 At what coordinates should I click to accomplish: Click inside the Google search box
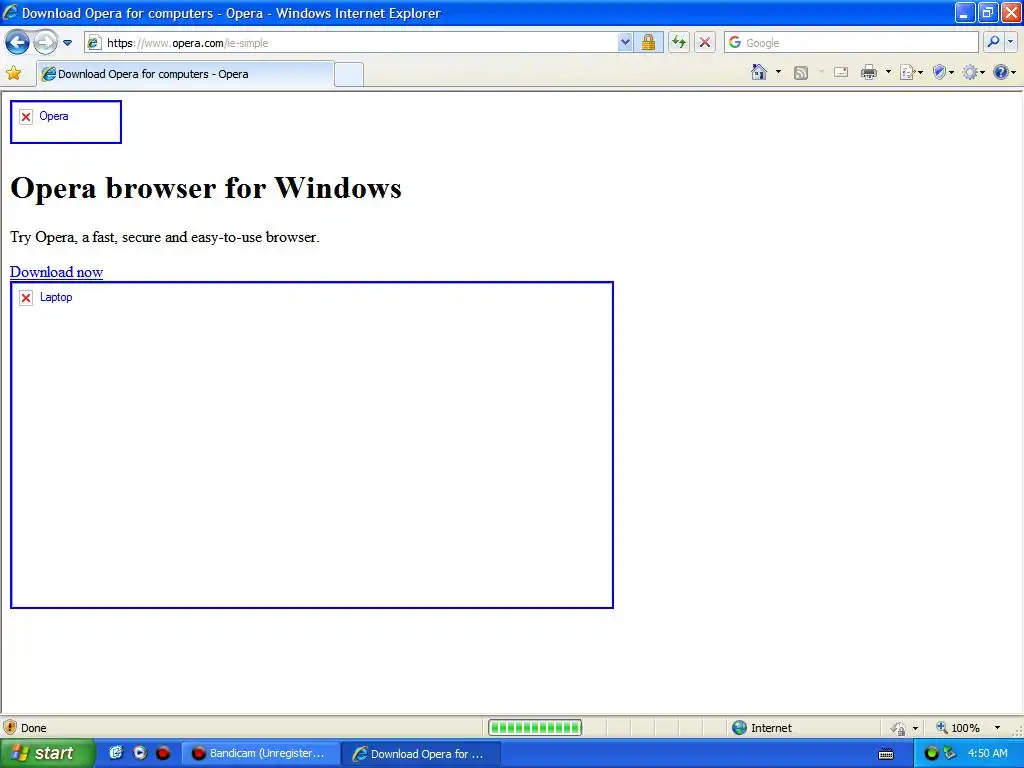852,43
